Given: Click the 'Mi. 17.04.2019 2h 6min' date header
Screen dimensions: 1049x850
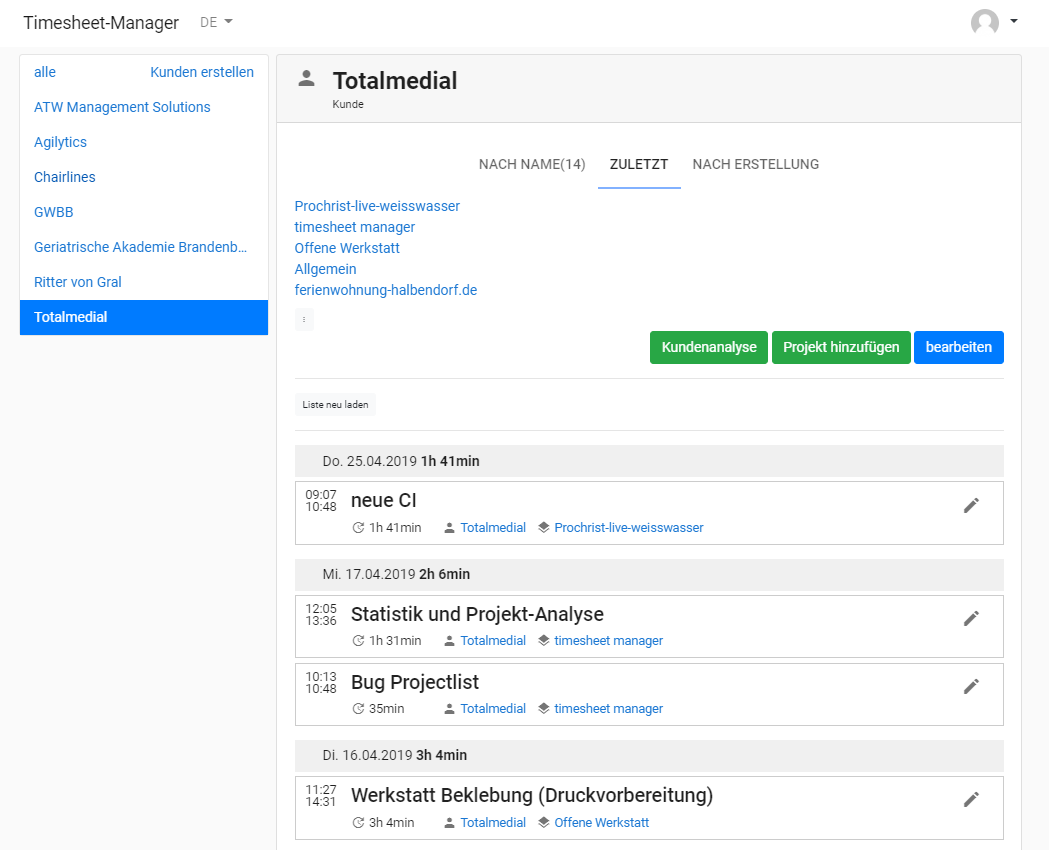Looking at the screenshot, I should (x=649, y=574).
